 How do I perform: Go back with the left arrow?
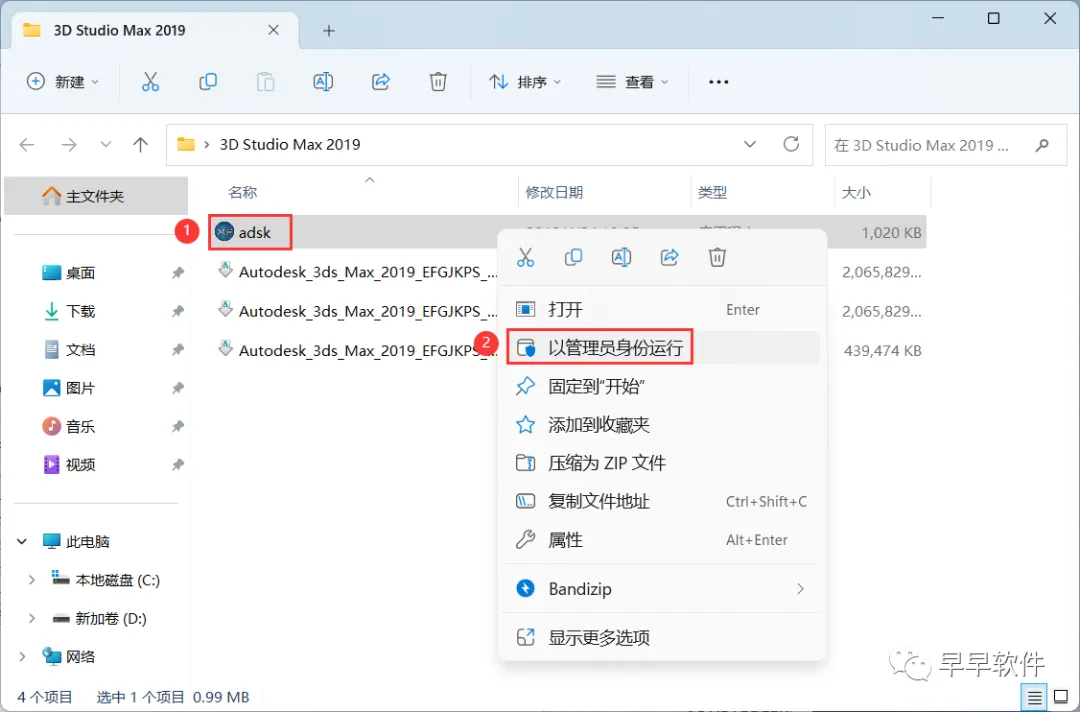pyautogui.click(x=27, y=145)
